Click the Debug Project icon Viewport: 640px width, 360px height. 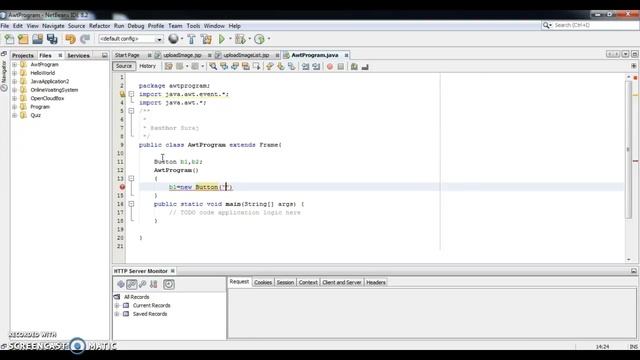coord(240,39)
